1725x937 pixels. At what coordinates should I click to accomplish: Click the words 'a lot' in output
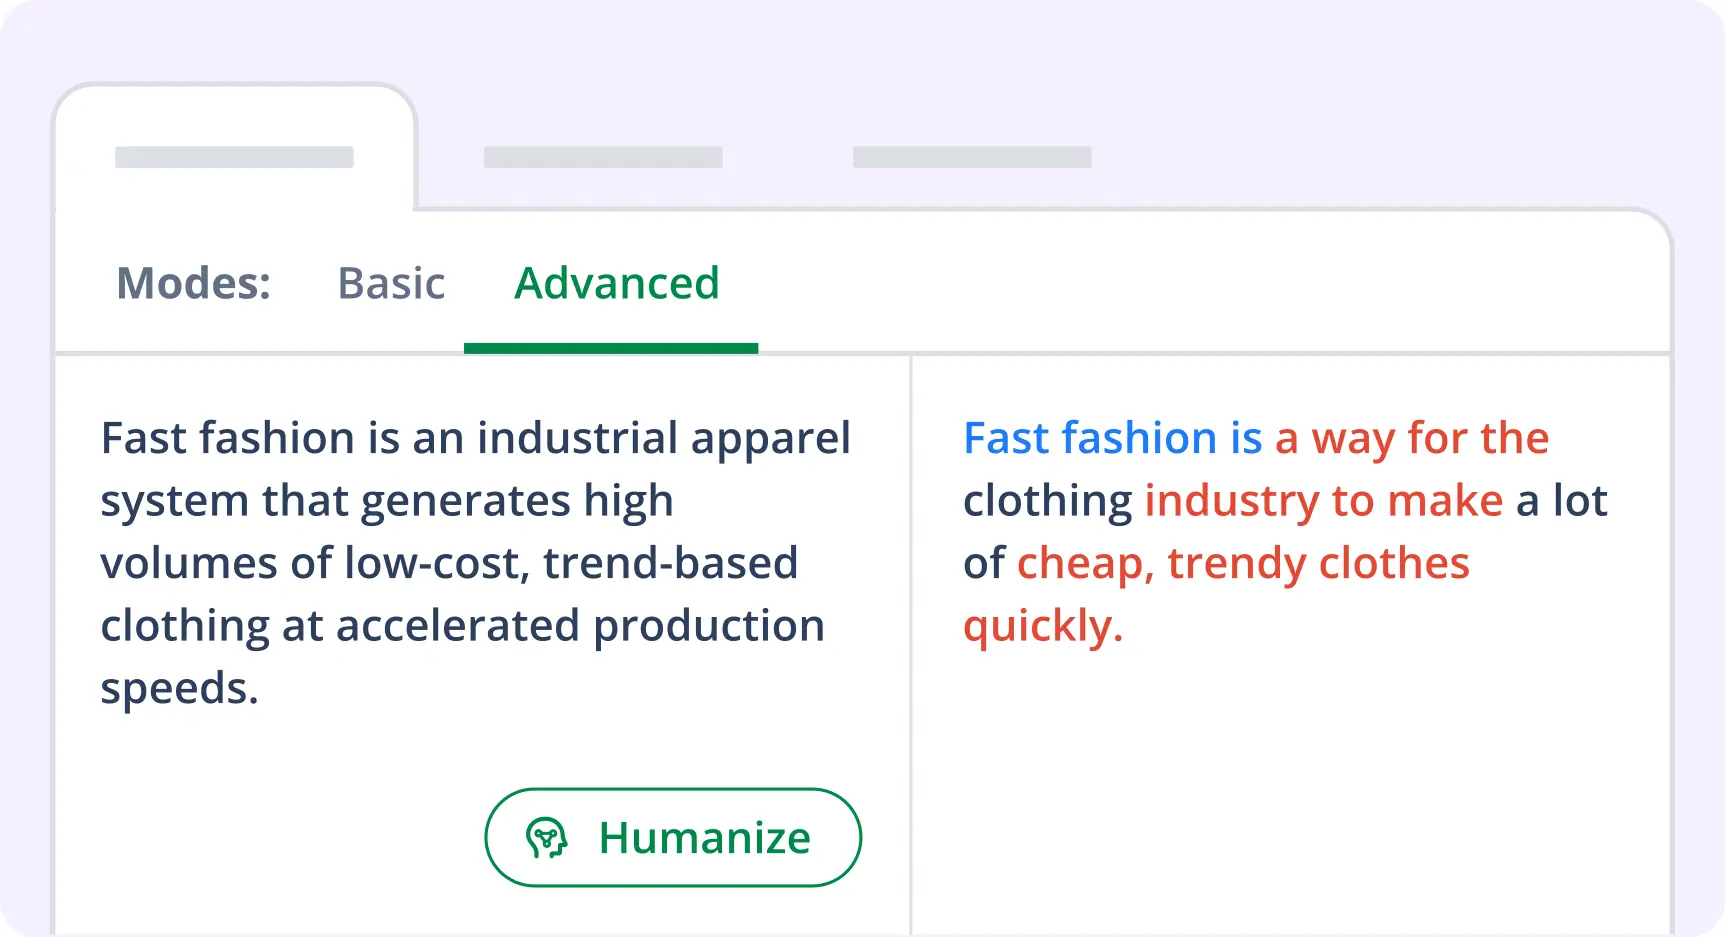coord(1561,500)
